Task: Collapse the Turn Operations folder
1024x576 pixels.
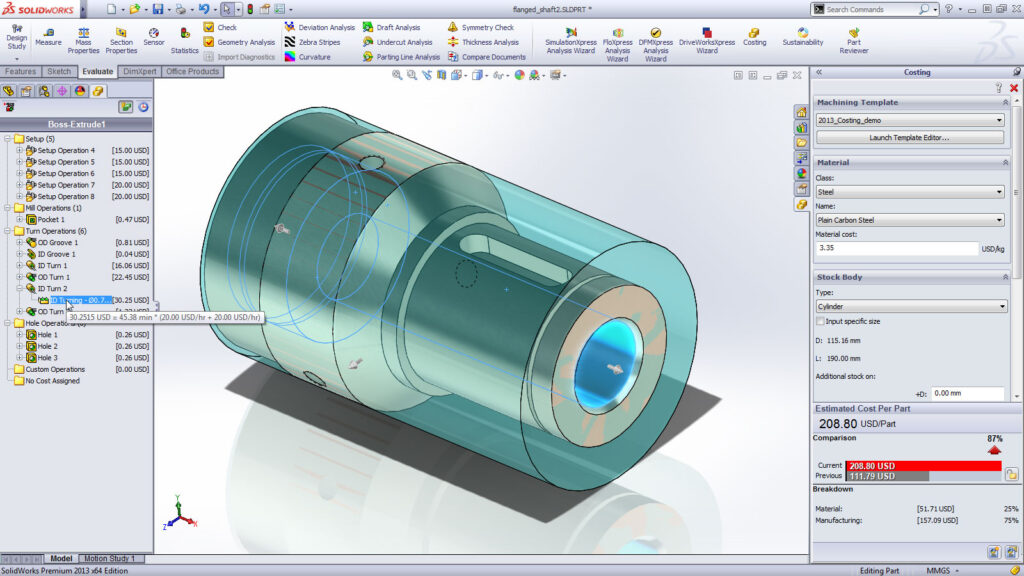Action: [x=8, y=232]
